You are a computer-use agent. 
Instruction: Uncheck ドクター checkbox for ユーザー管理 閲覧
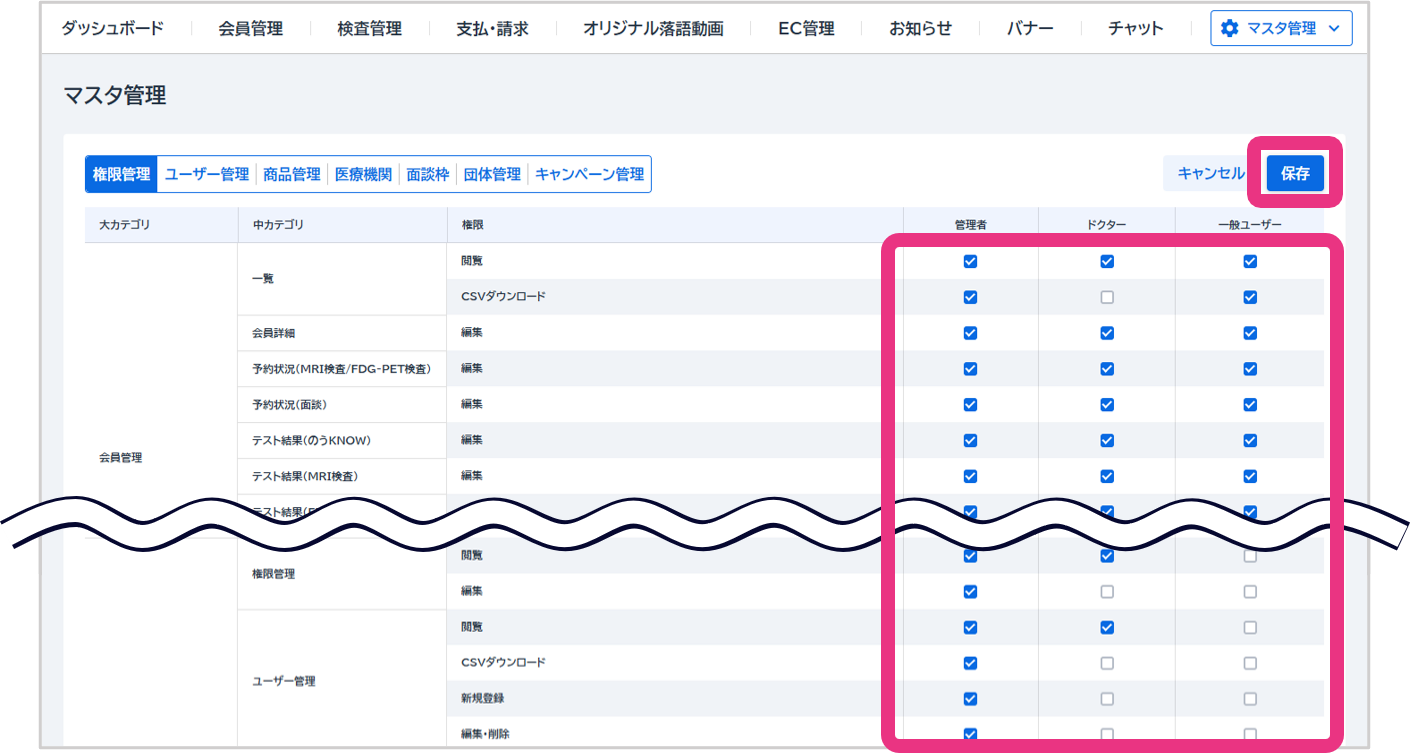pos(1107,627)
